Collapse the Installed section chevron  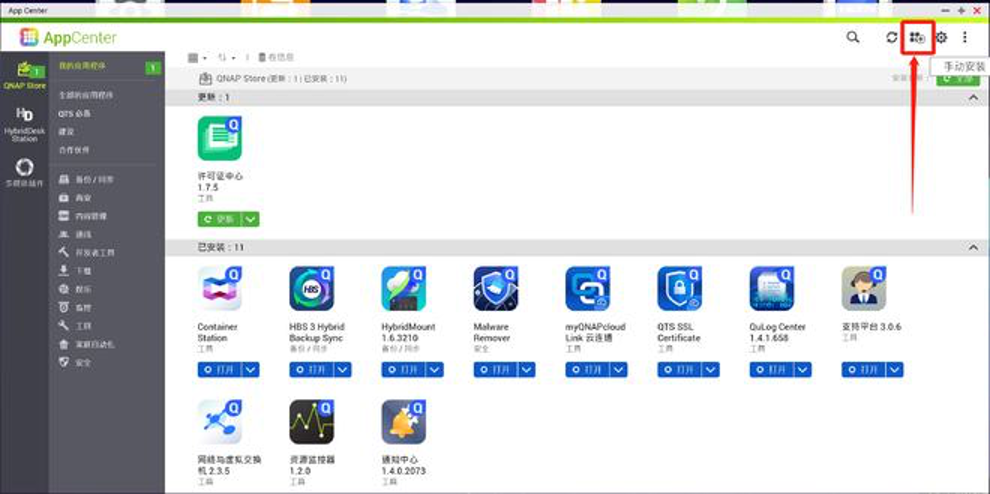pyautogui.click(x=973, y=248)
